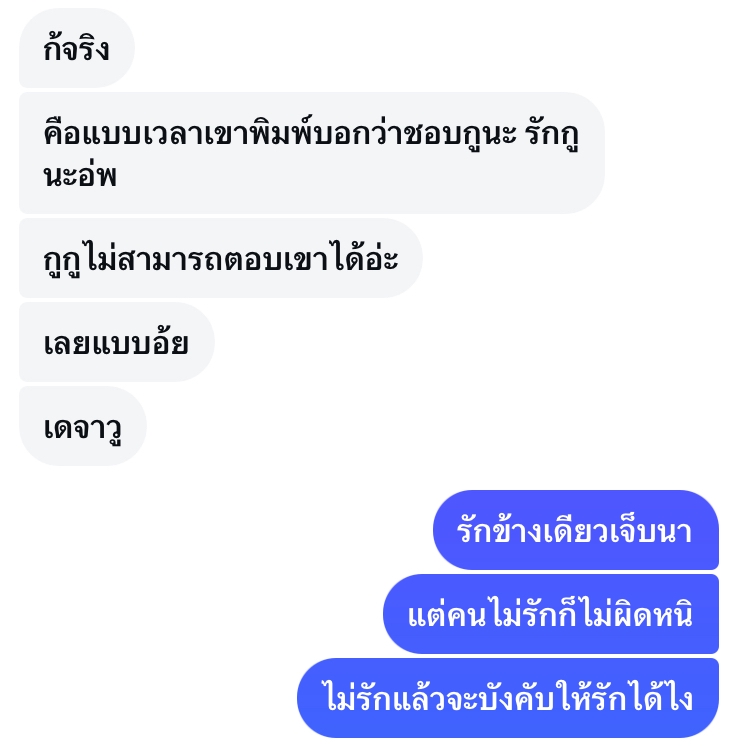This screenshot has height=751, width=735.
Task: Select the sent bubble "แต่คนไม่รักก็ไม่ผิดหนิ"
Action: click(x=551, y=614)
